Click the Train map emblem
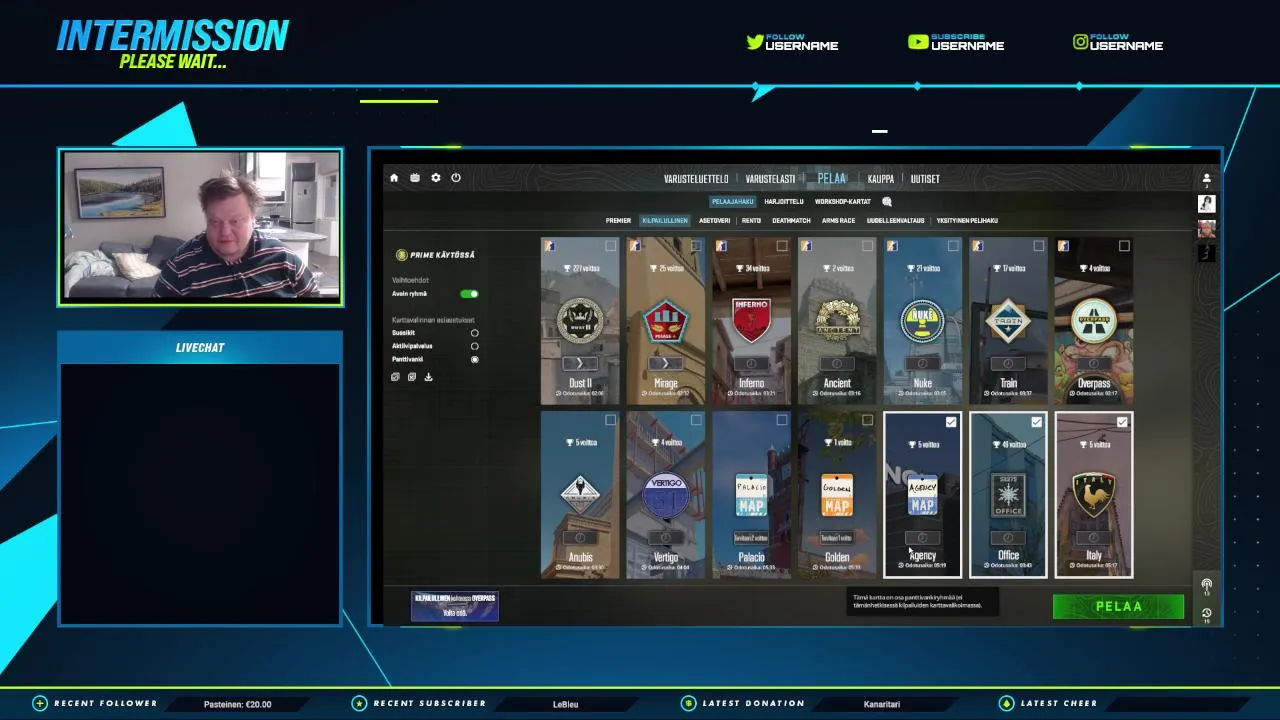Screen dimensions: 1280x720 pos(1008,320)
